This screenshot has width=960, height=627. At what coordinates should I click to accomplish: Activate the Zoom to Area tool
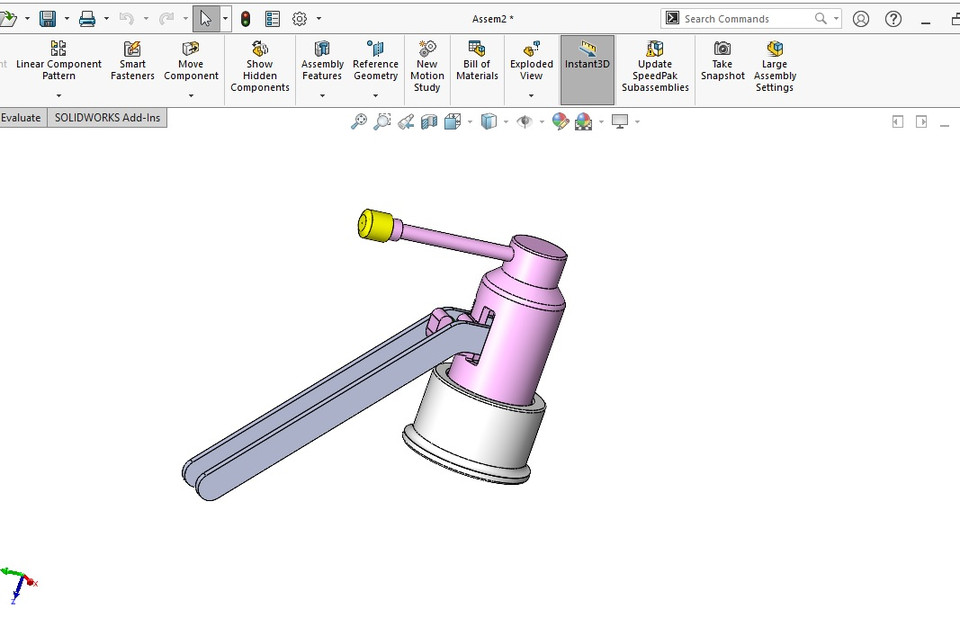(382, 121)
